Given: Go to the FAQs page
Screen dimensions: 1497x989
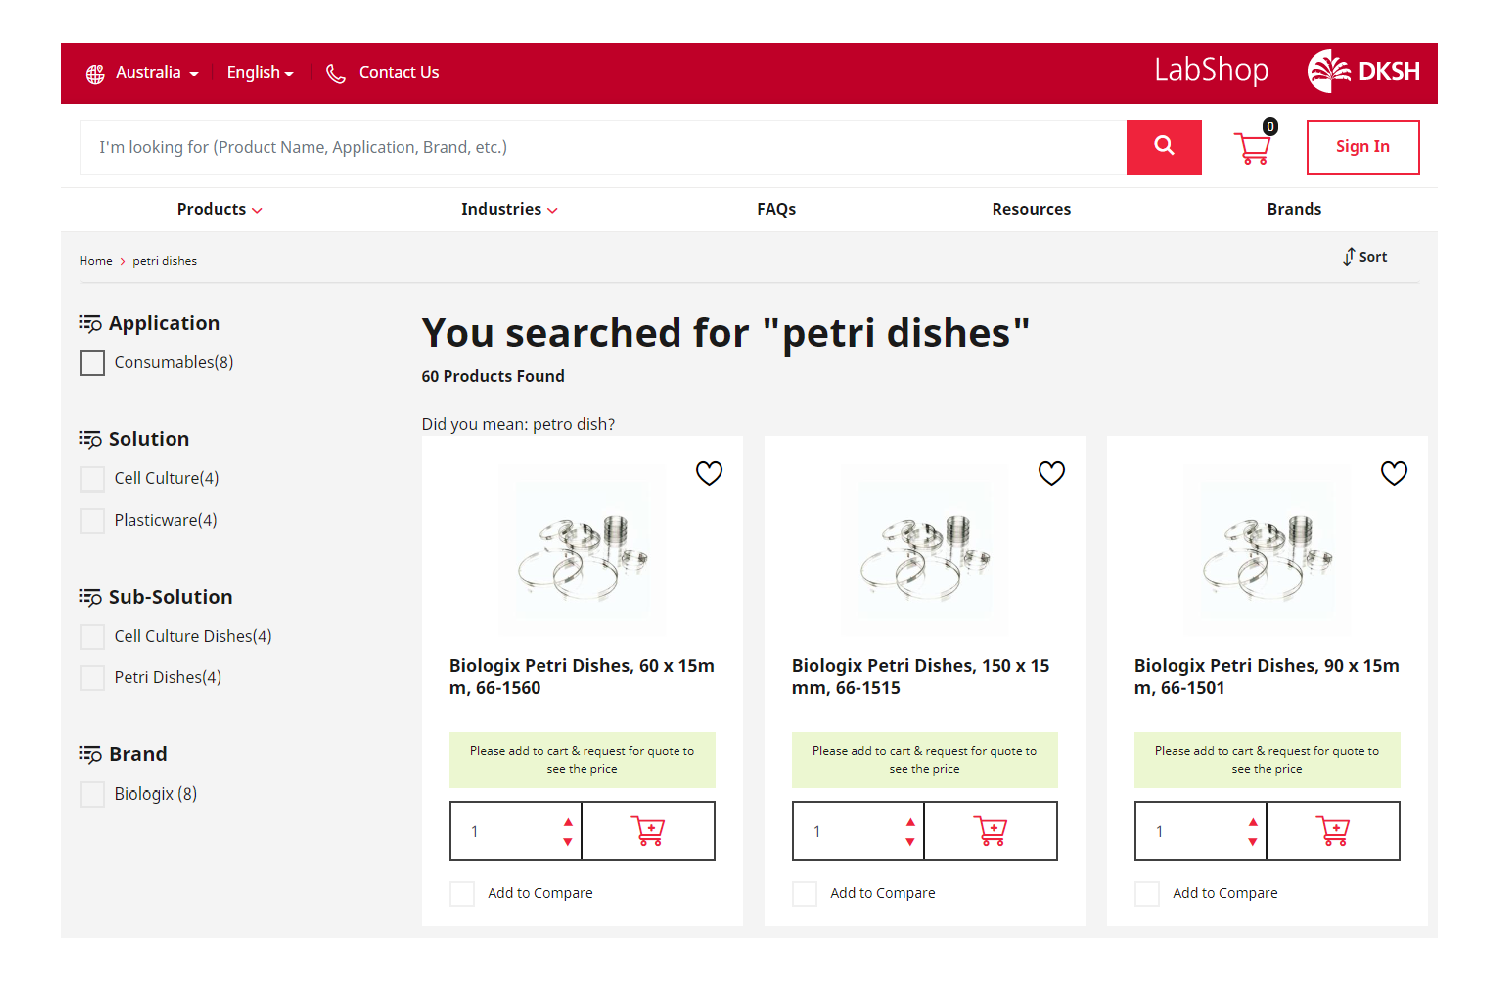Looking at the screenshot, I should [x=776, y=209].
